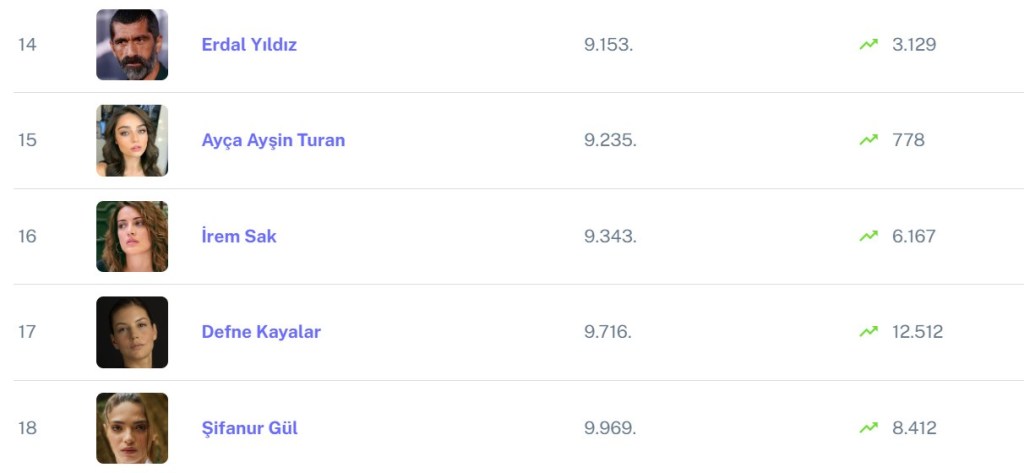Click Şifanur Gül's photo thumbnail
Screen dimensions: 1024x473
pos(132,428)
